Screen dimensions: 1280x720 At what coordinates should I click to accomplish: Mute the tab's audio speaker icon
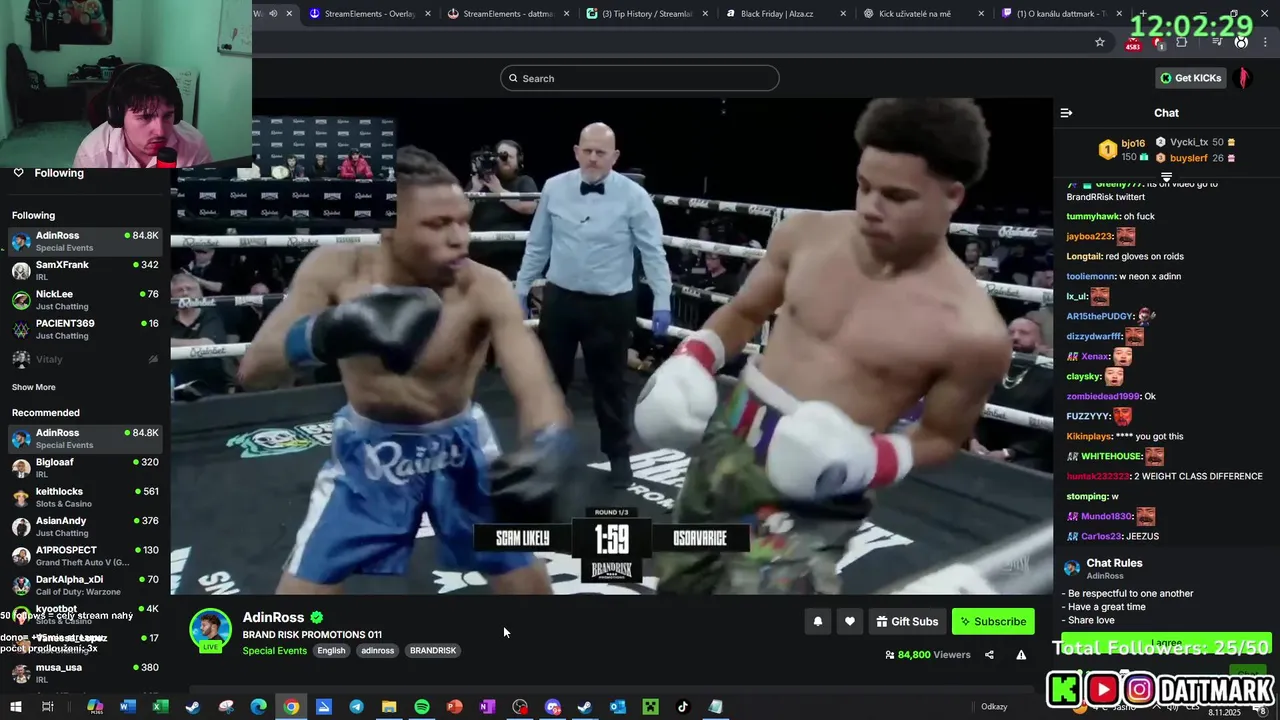pos(273,14)
